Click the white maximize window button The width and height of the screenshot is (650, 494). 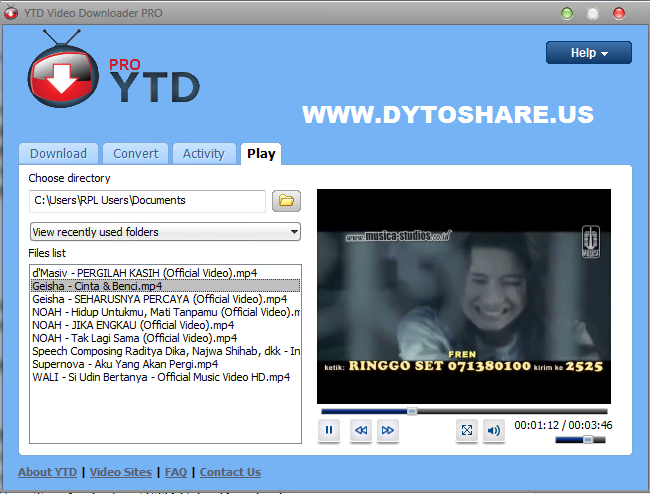[x=593, y=13]
